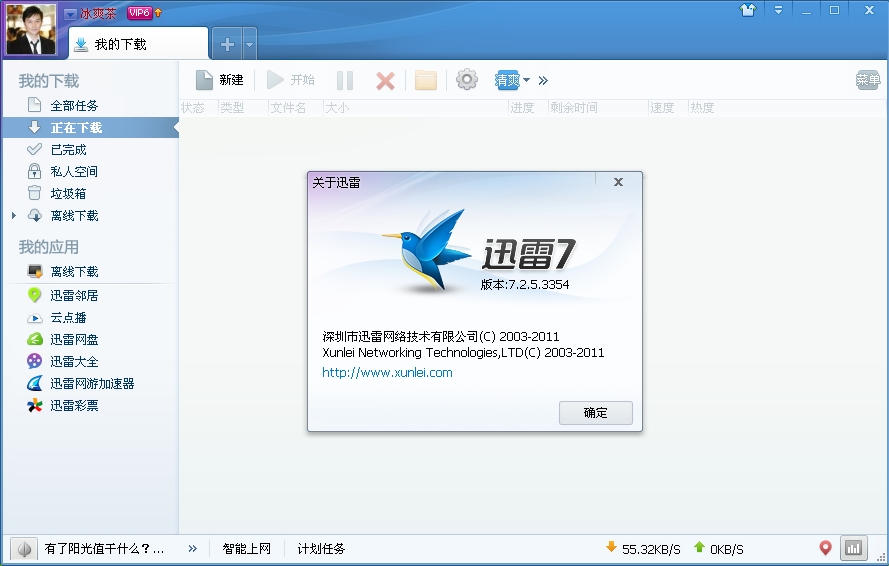Click the skin (shirt) icon in title bar
Screen dimensions: 889x566
(x=748, y=11)
